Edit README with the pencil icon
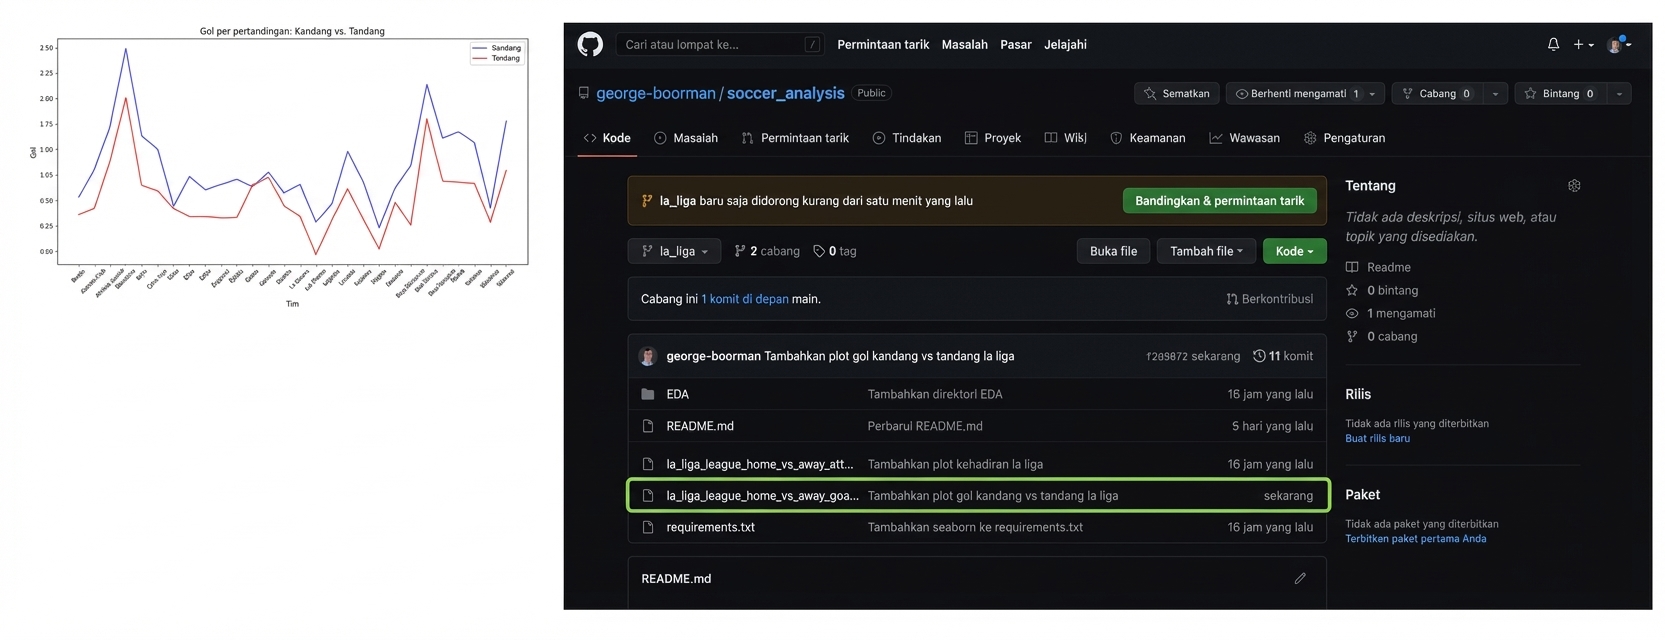 [x=1300, y=578]
